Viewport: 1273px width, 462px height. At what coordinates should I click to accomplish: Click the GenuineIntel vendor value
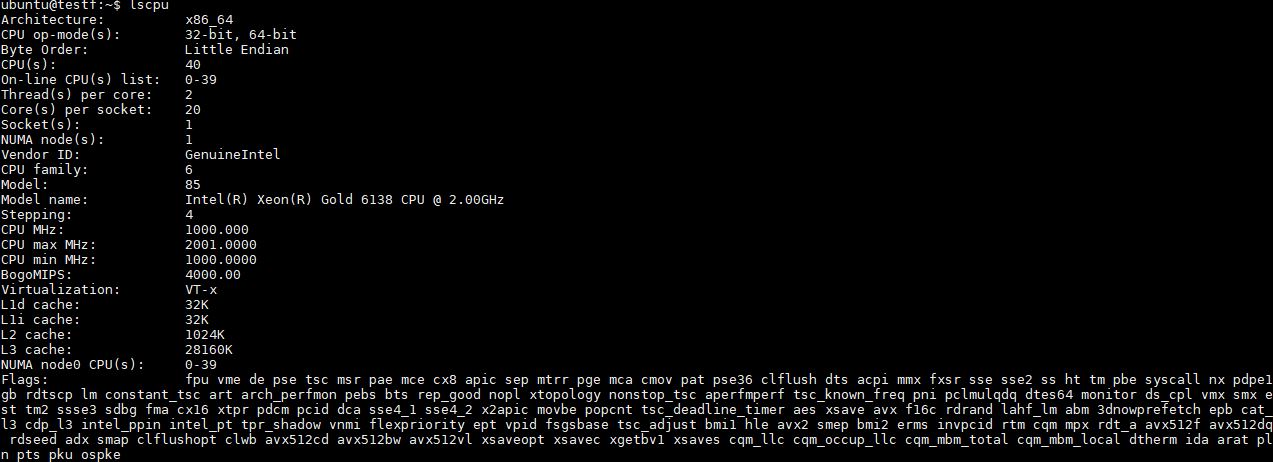coord(233,155)
